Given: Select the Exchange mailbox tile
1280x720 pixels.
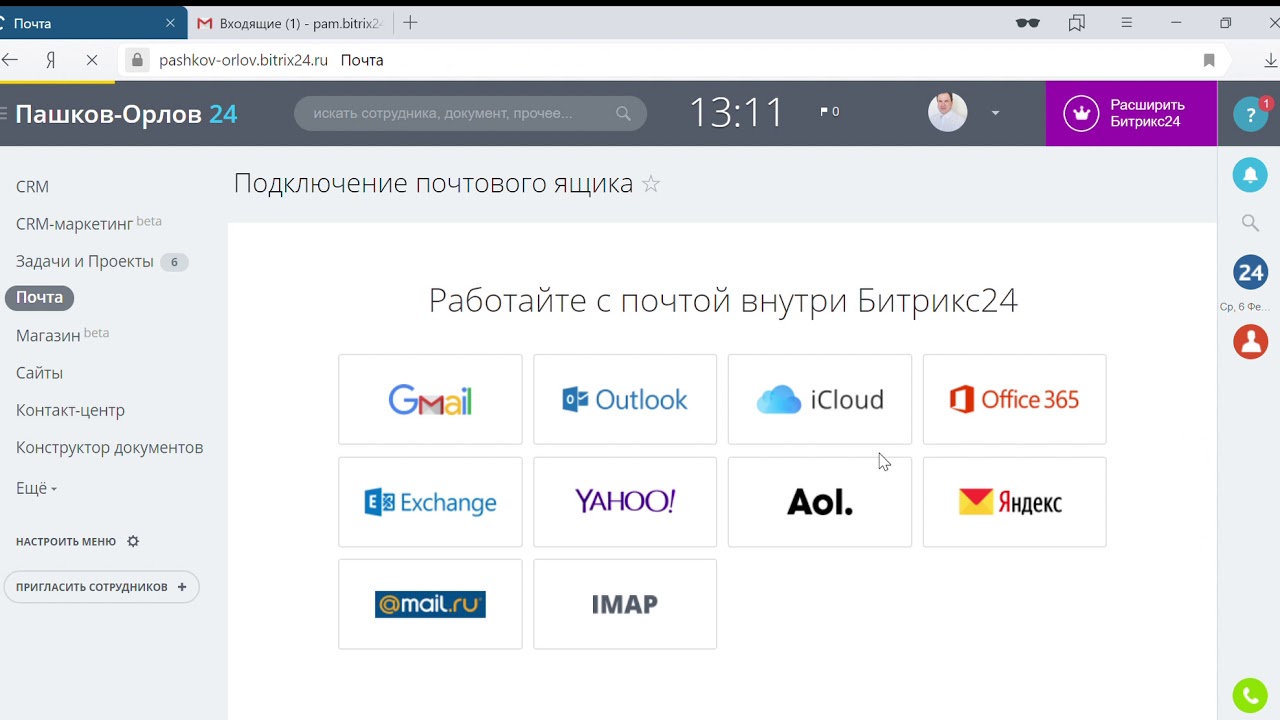Looking at the screenshot, I should coord(430,502).
